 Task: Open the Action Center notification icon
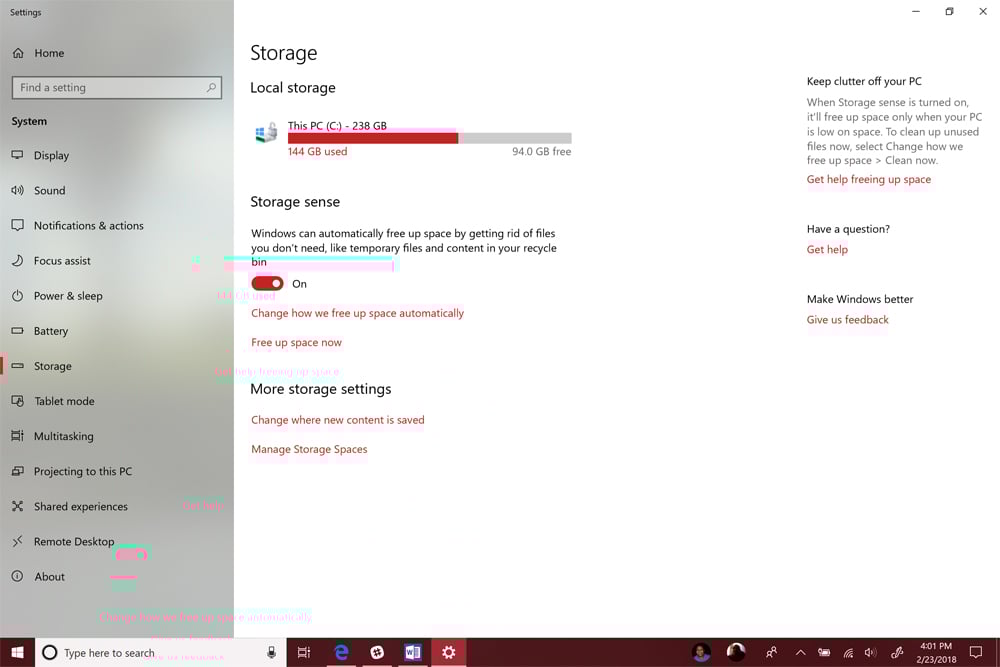pyautogui.click(x=976, y=652)
